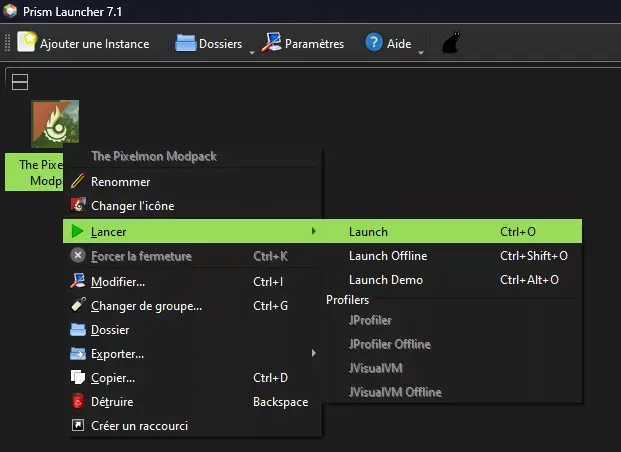This screenshot has height=452, width=621.
Task: Click the toolbar drag handle grip
Action: coord(7,42)
